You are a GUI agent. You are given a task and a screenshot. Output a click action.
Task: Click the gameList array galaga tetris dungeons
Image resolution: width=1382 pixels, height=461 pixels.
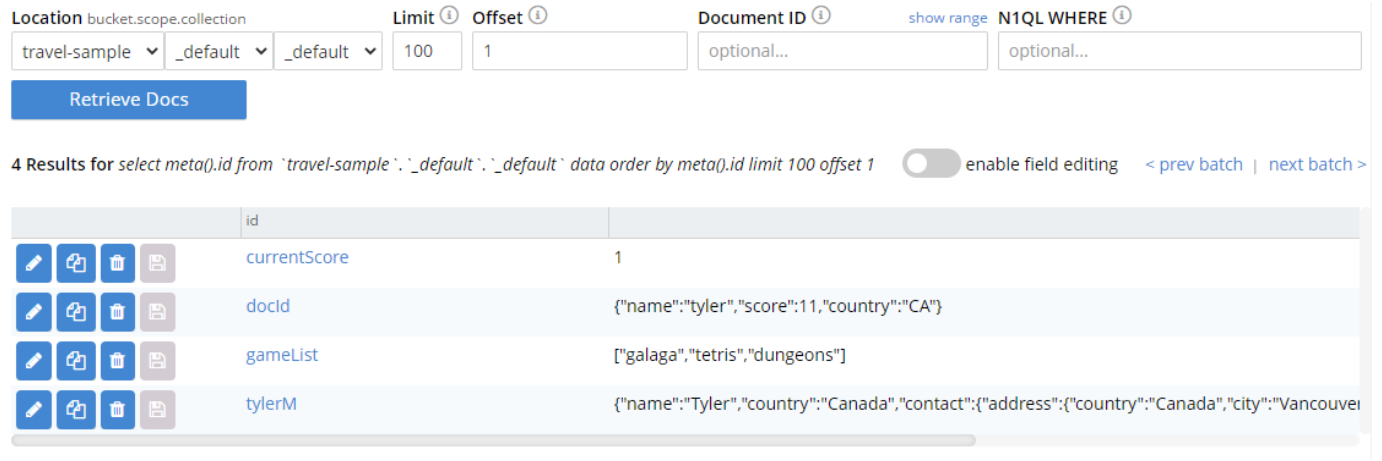coord(730,354)
